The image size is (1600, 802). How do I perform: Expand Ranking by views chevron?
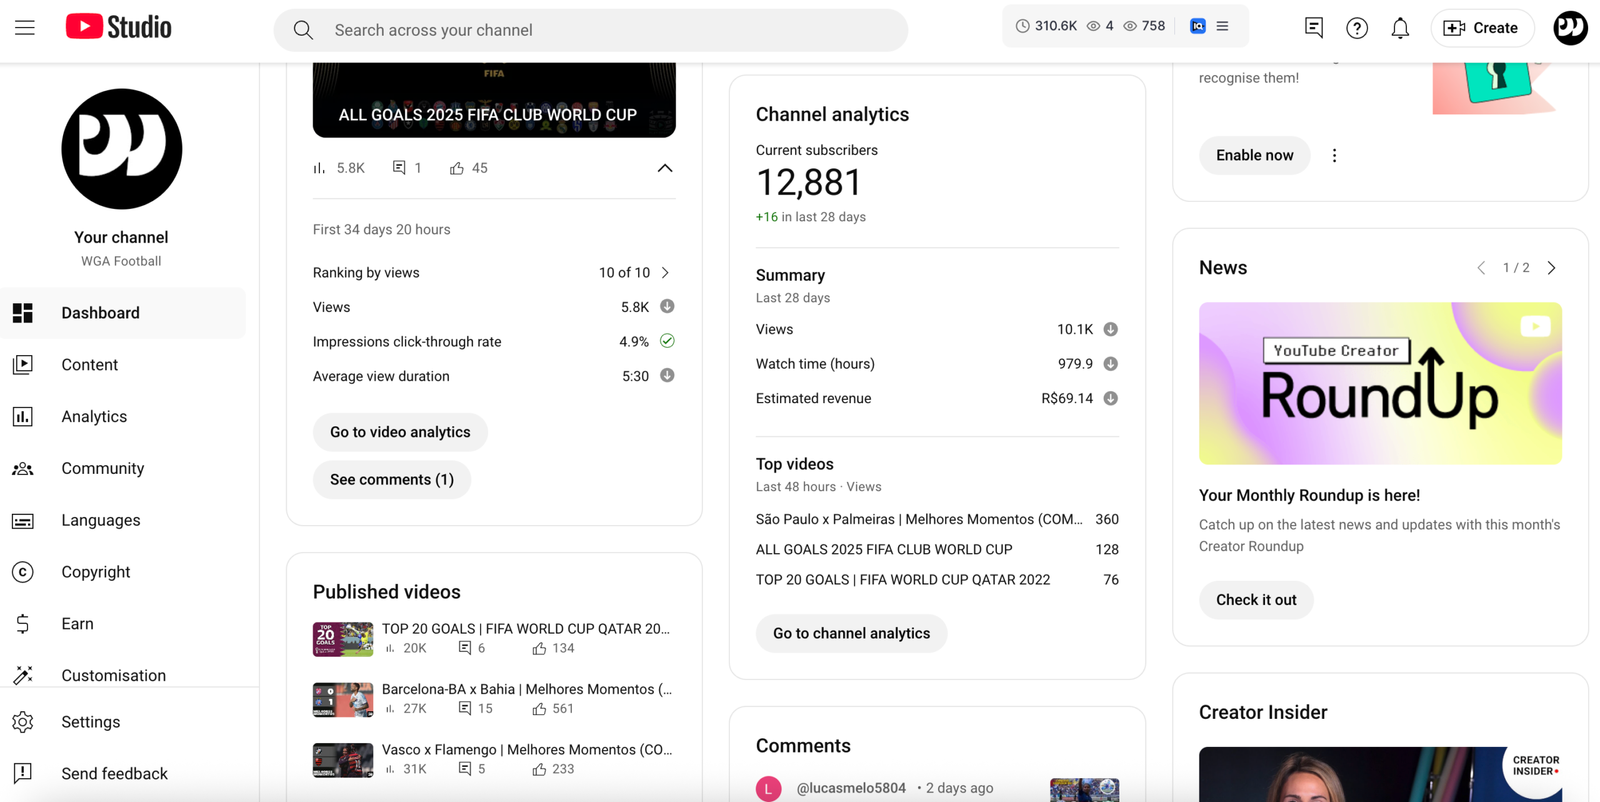pyautogui.click(x=666, y=273)
